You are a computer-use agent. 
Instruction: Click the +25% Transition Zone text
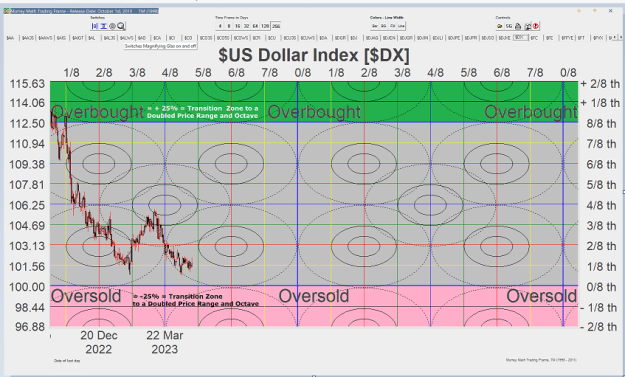pyautogui.click(x=202, y=112)
